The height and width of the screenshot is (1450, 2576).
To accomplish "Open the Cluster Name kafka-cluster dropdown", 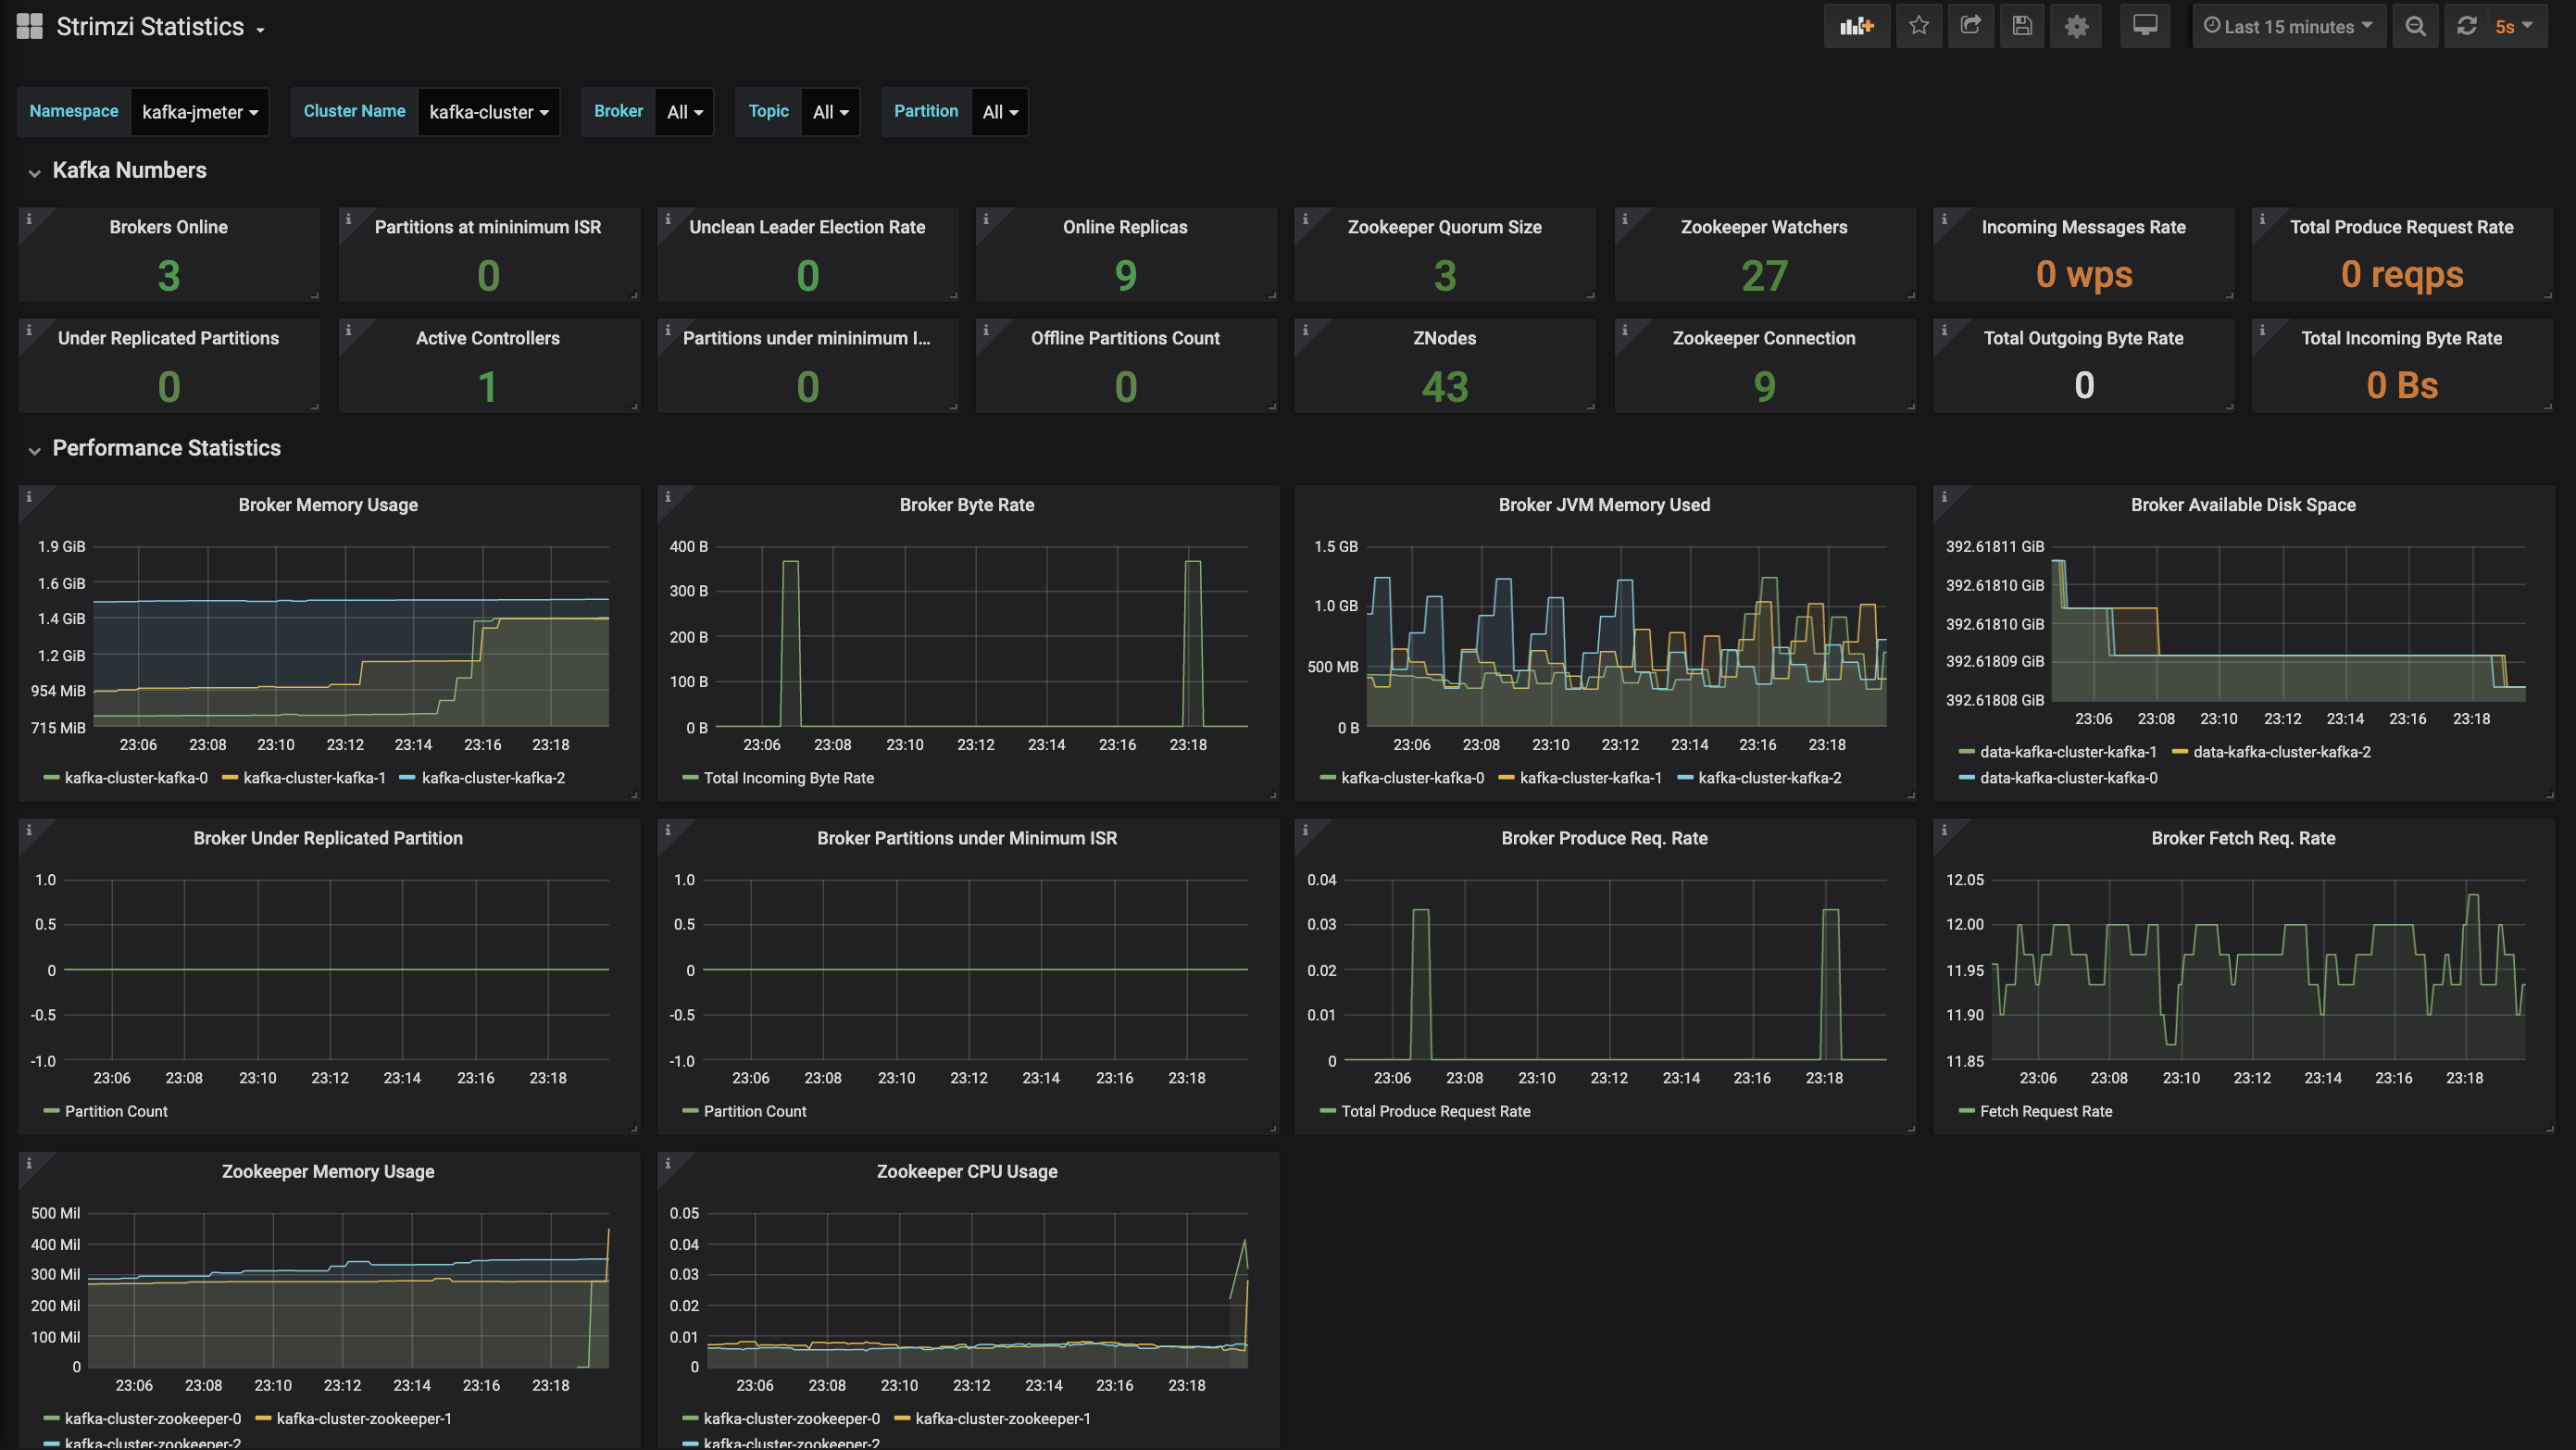I will click(488, 112).
